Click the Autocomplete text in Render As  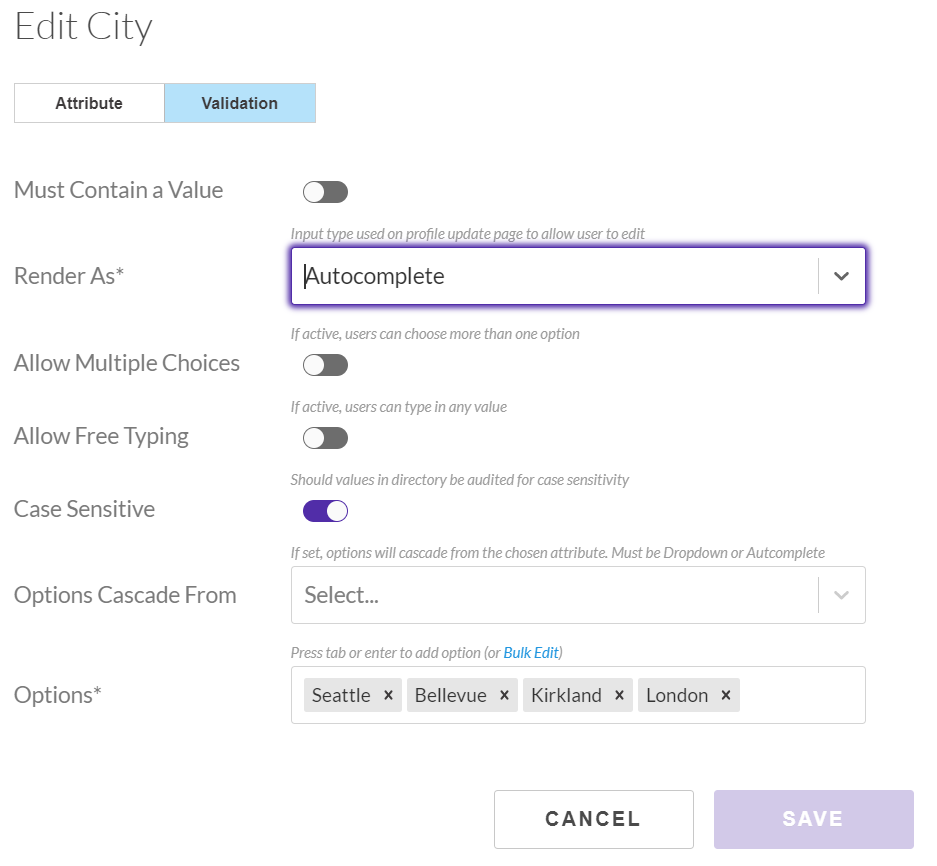[x=375, y=276]
